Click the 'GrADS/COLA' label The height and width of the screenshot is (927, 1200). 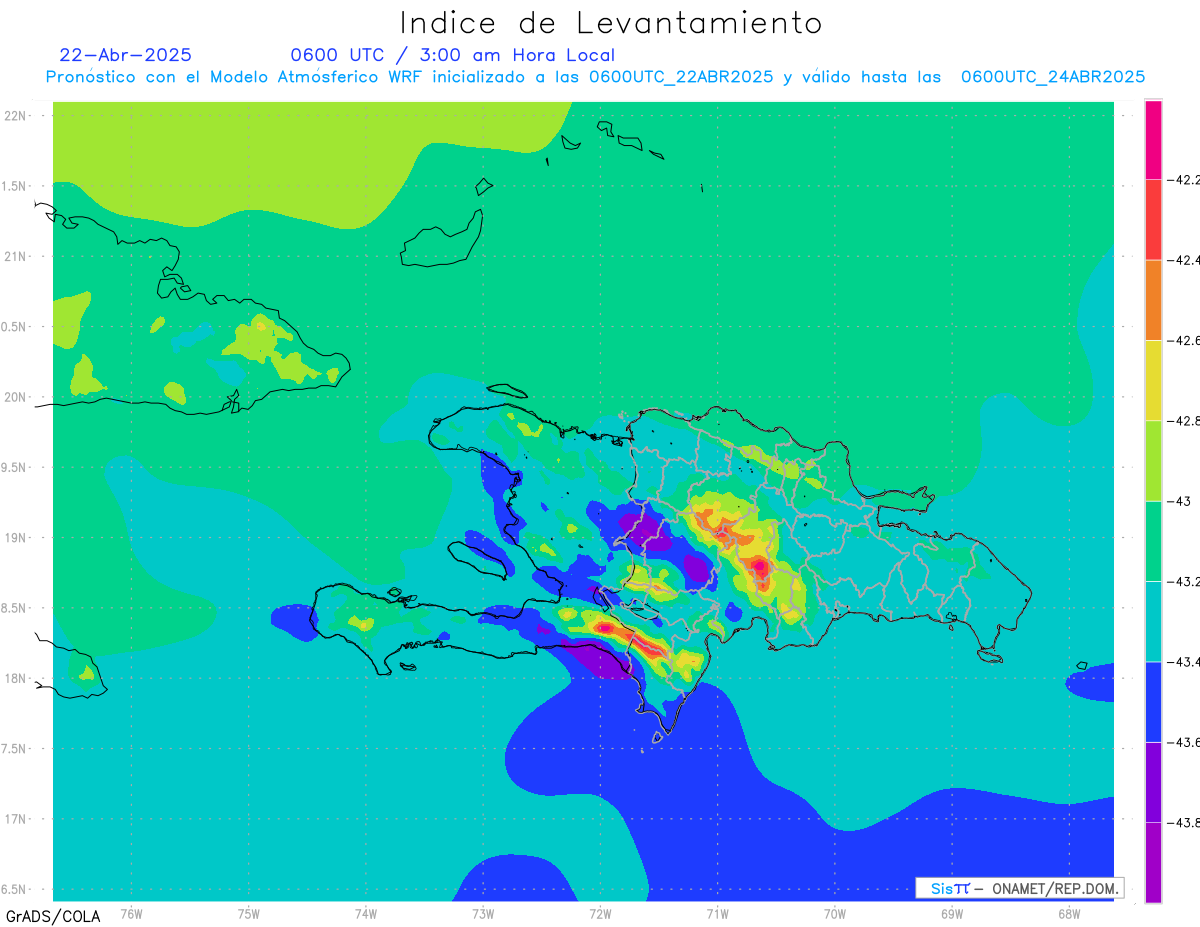[x=53, y=916]
